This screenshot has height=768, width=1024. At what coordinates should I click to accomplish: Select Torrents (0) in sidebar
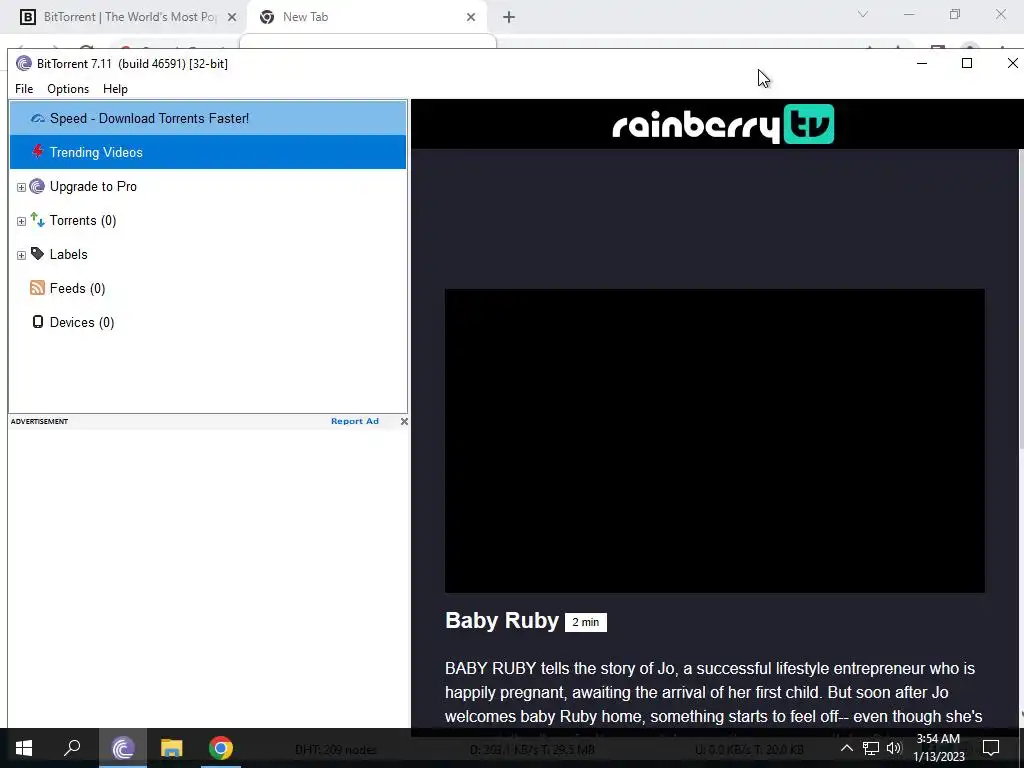coord(83,220)
